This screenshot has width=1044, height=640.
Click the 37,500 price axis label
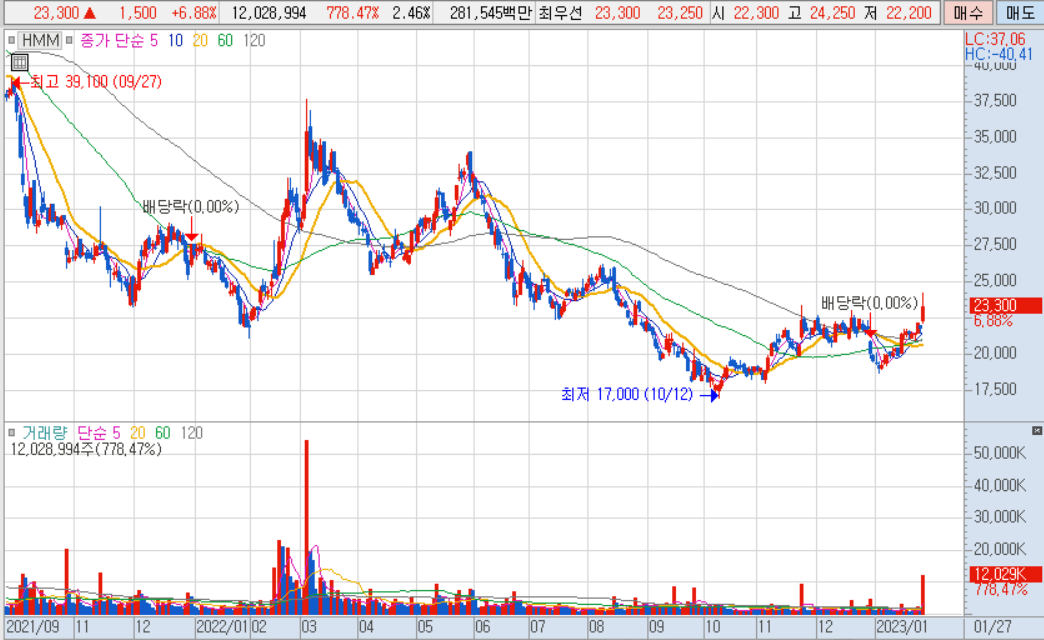995,101
